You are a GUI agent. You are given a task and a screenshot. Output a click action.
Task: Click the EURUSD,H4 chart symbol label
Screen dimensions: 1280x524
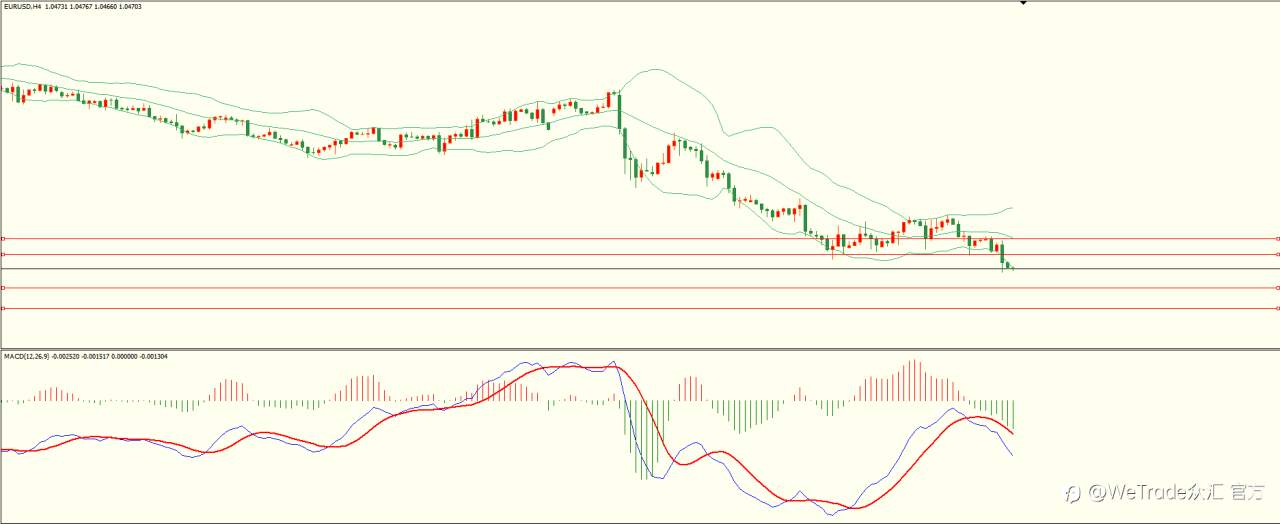pyautogui.click(x=22, y=6)
